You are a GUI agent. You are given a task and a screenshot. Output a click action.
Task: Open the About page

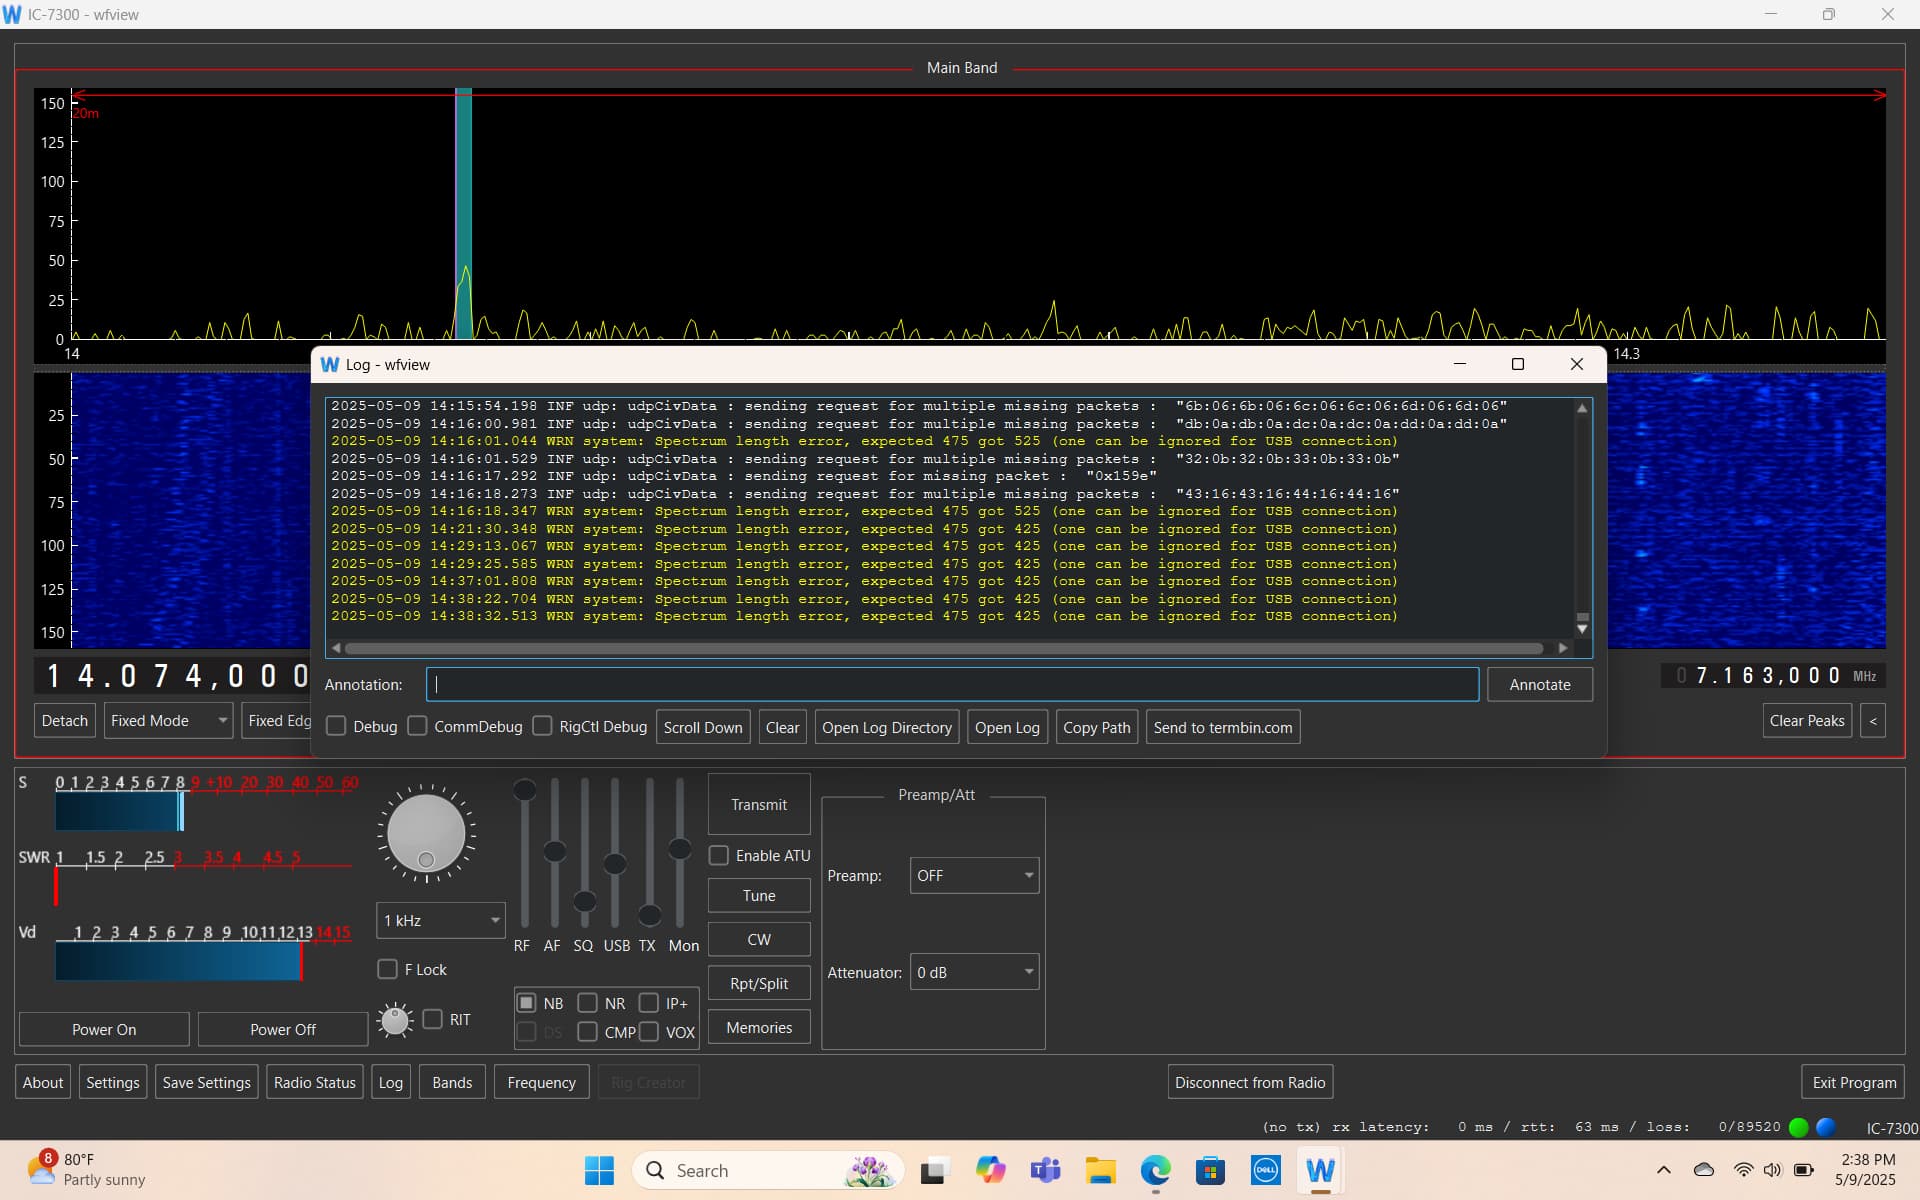(43, 1082)
